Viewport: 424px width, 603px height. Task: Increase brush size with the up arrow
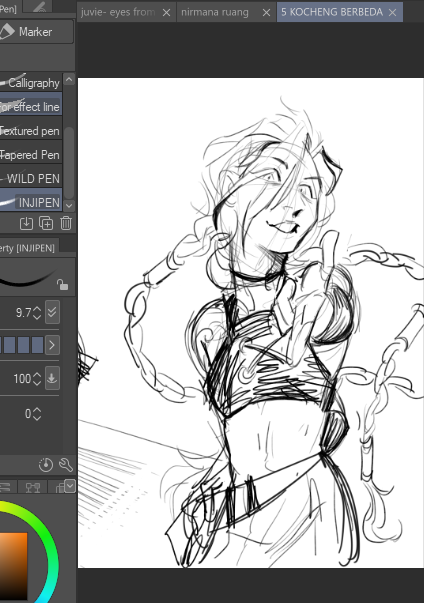point(37,309)
